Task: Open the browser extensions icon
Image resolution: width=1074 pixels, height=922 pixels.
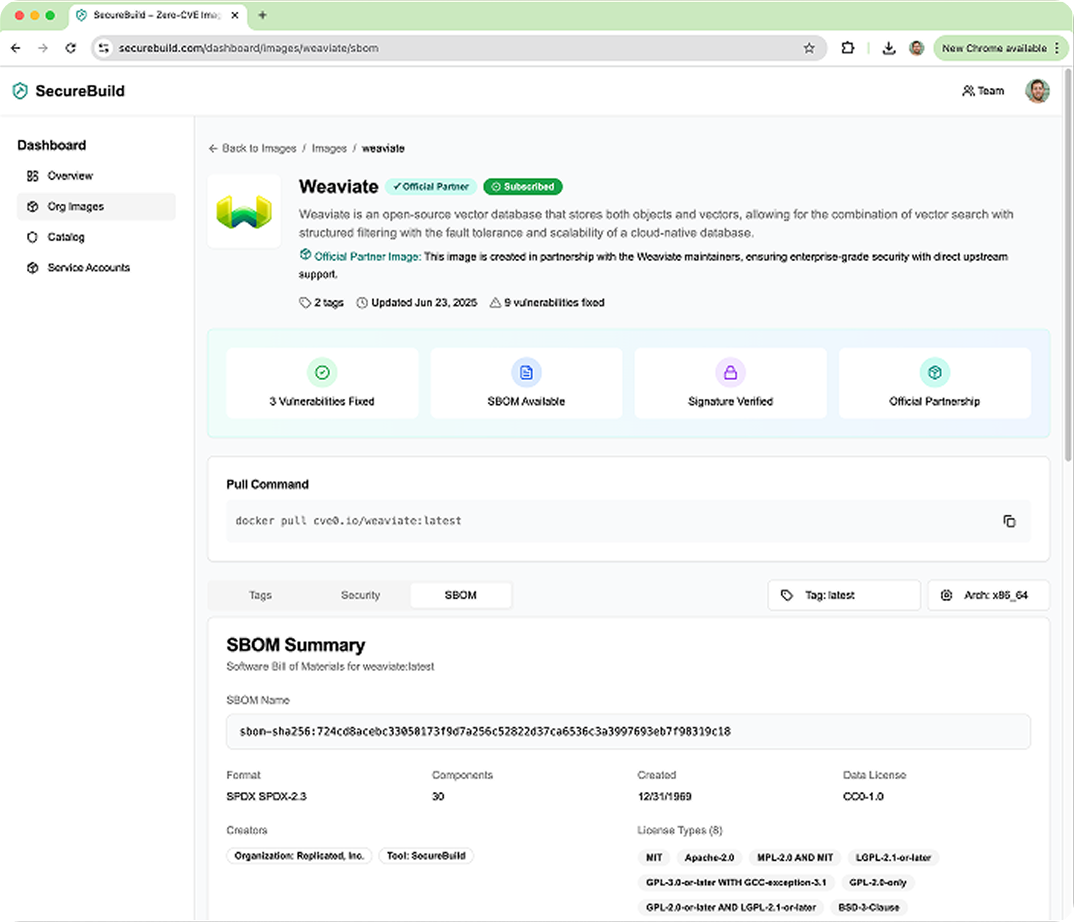Action: (x=847, y=48)
